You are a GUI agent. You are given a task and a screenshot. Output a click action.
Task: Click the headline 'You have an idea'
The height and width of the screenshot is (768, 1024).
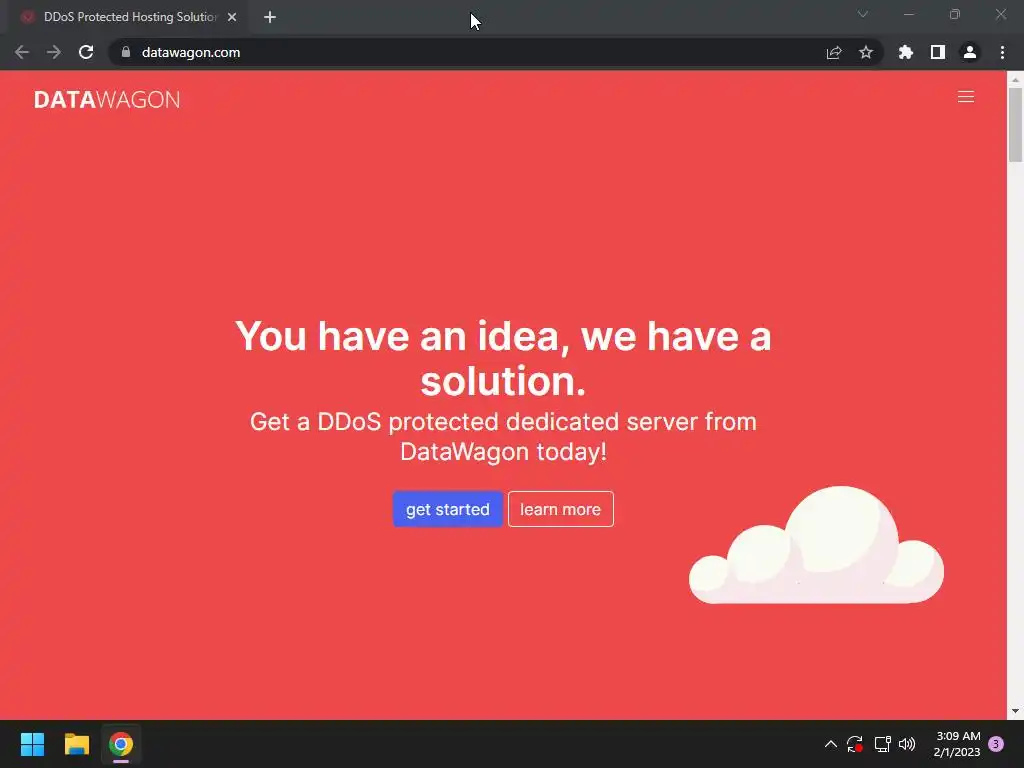point(503,358)
